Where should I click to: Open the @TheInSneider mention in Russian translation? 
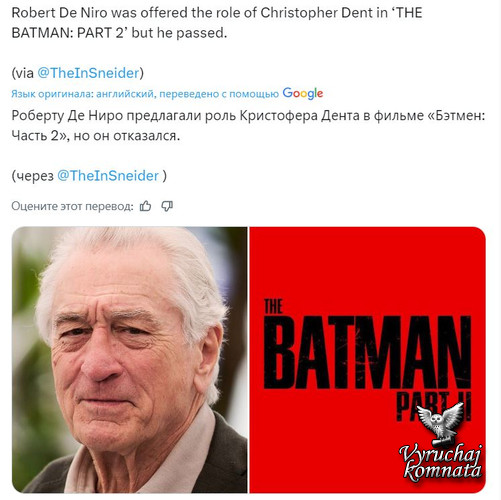point(108,176)
